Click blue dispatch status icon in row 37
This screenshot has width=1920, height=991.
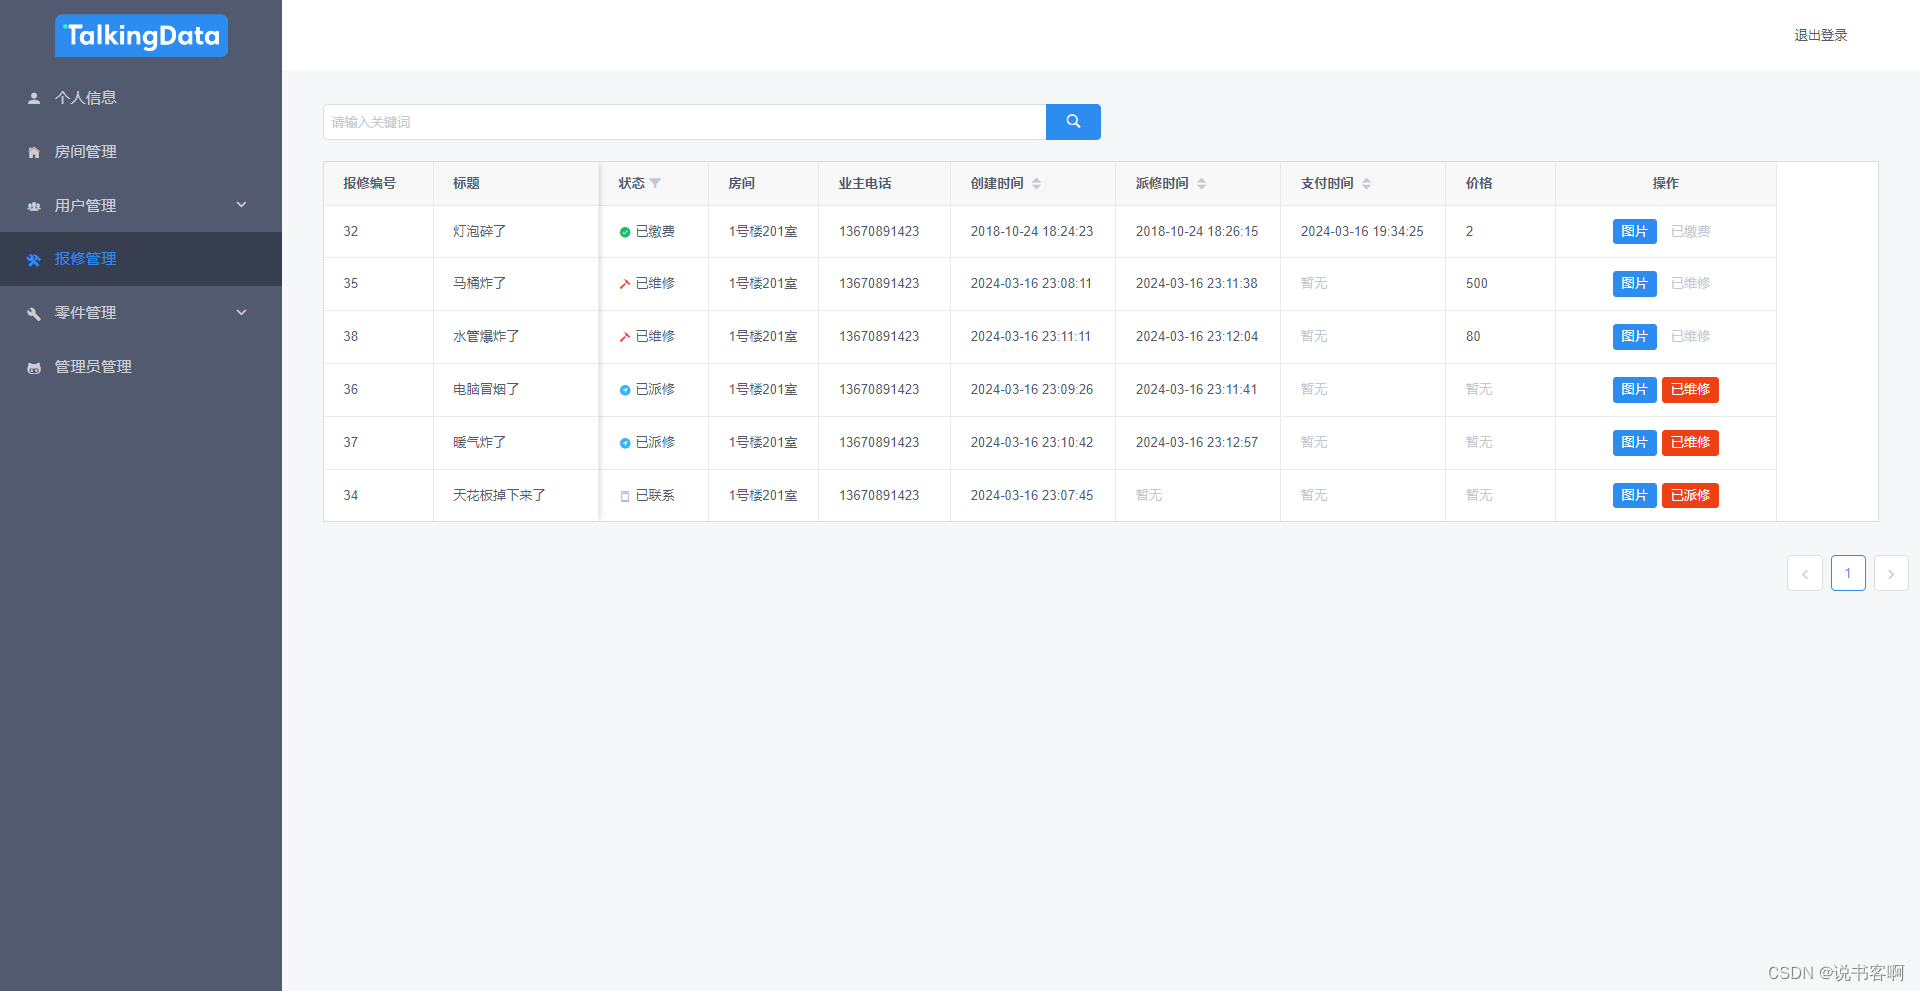click(x=625, y=443)
